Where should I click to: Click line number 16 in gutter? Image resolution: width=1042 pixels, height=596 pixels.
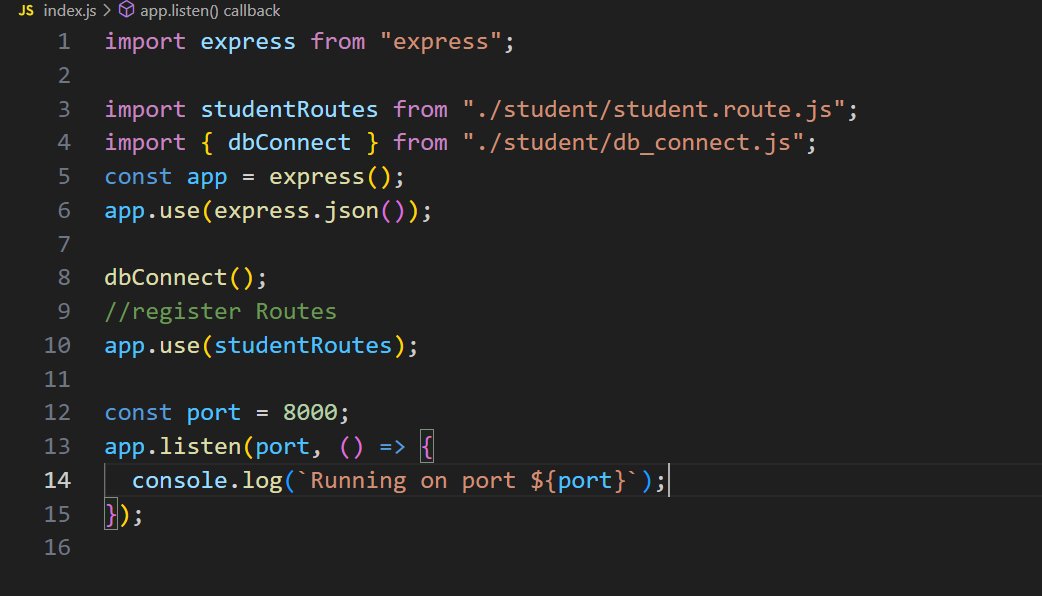(x=57, y=547)
